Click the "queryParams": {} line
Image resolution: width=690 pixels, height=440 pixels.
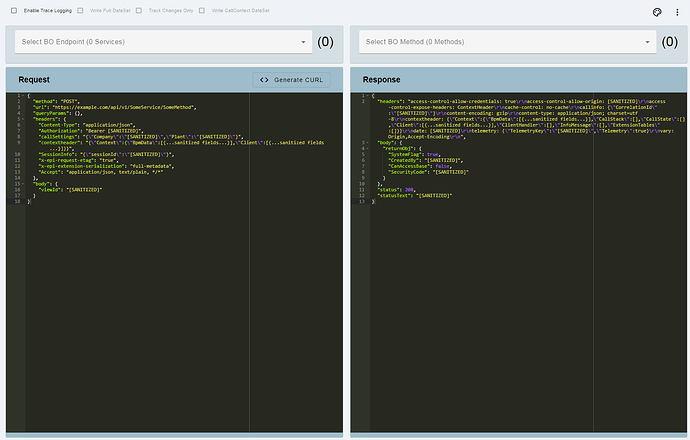[x=58, y=114]
